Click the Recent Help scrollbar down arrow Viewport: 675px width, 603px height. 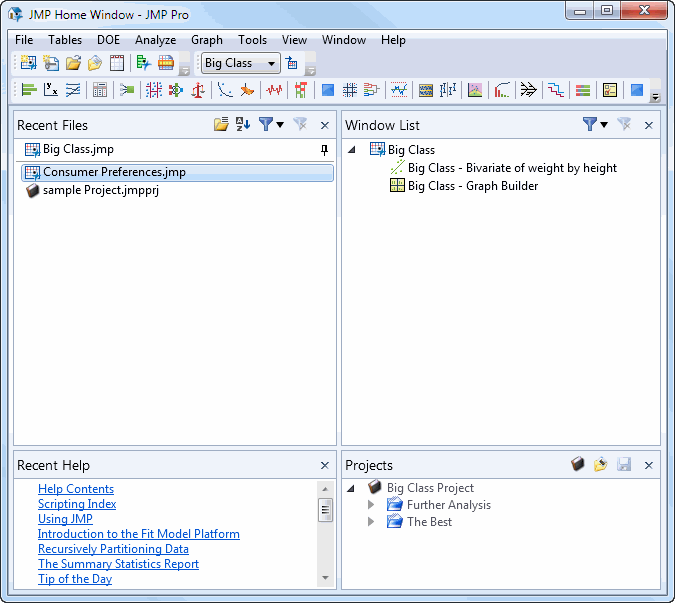coord(325,578)
